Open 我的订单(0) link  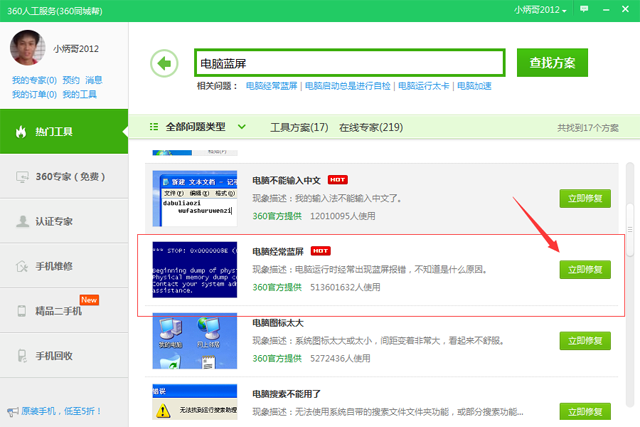(33, 95)
